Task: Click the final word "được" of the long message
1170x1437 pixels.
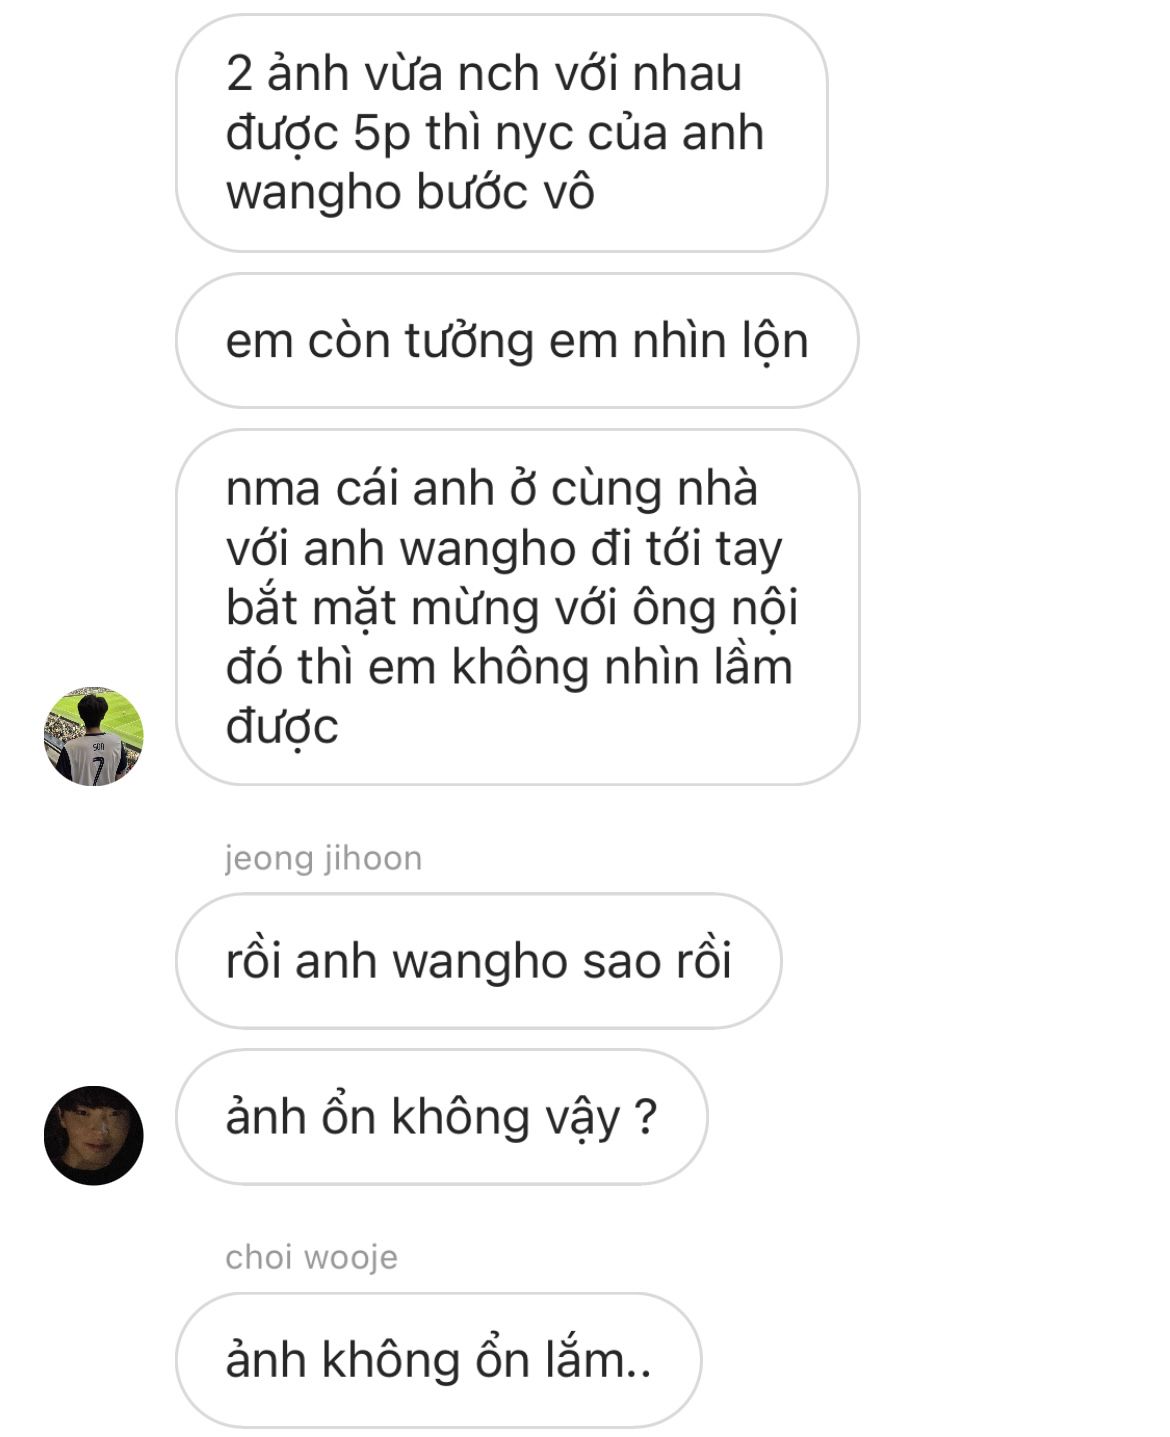Action: [282, 727]
